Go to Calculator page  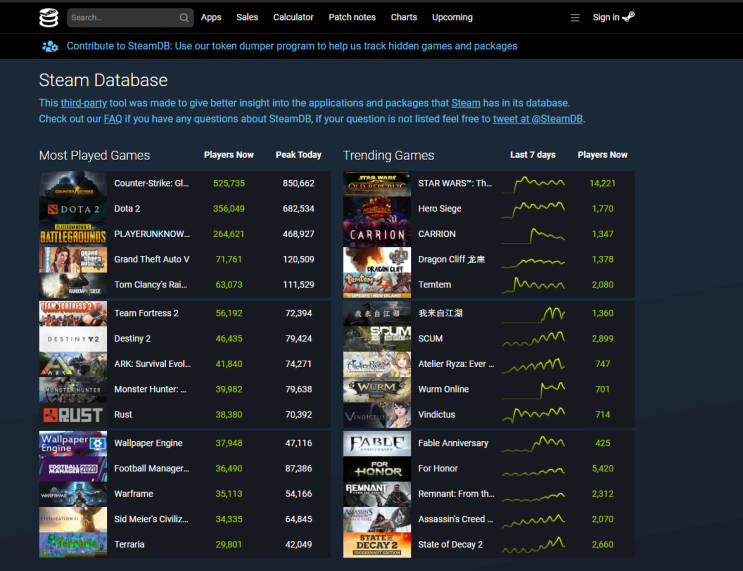click(293, 18)
